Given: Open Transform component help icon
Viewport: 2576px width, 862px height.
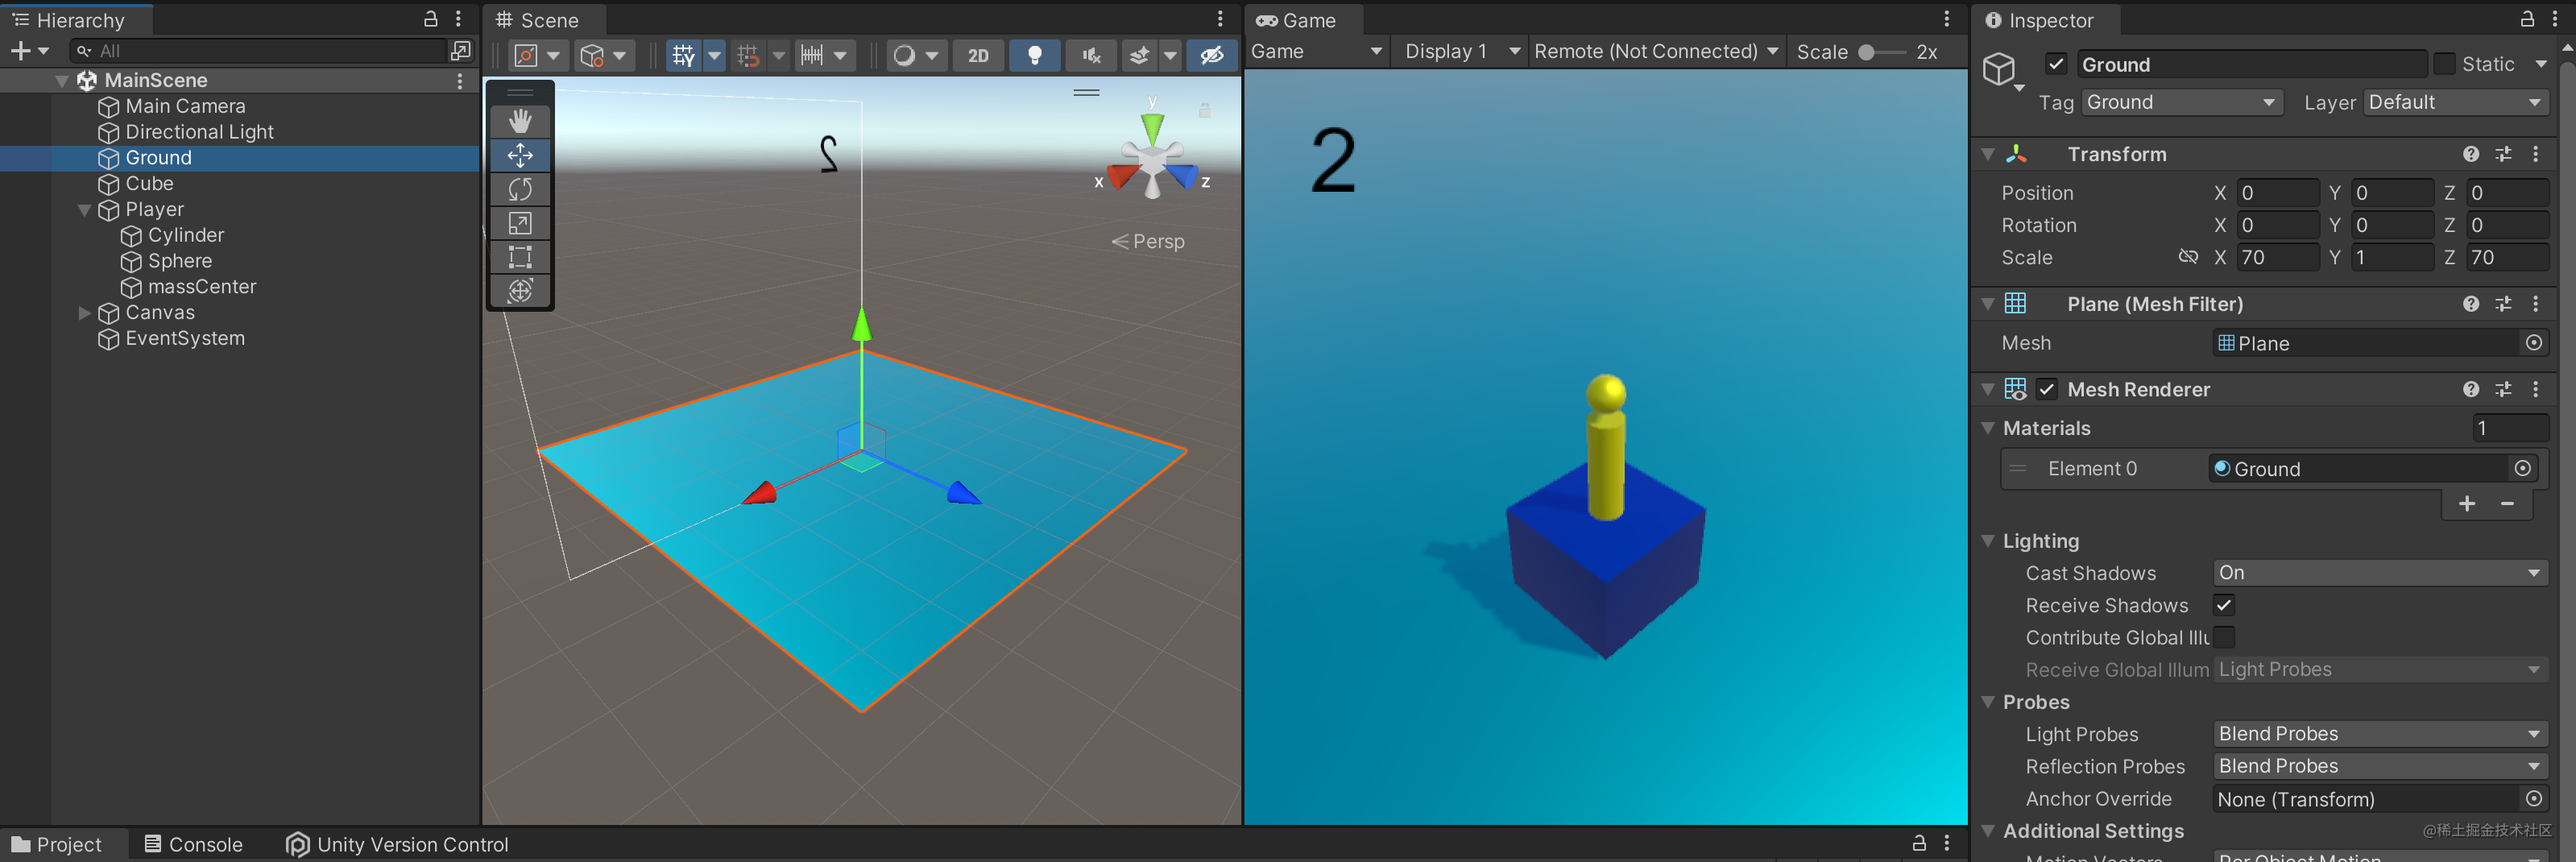Looking at the screenshot, I should (2471, 154).
